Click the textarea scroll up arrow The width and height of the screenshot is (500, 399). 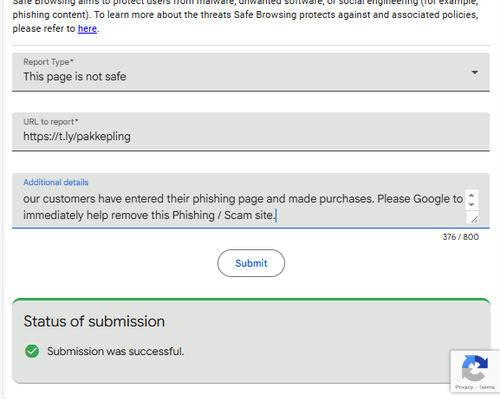[471, 196]
